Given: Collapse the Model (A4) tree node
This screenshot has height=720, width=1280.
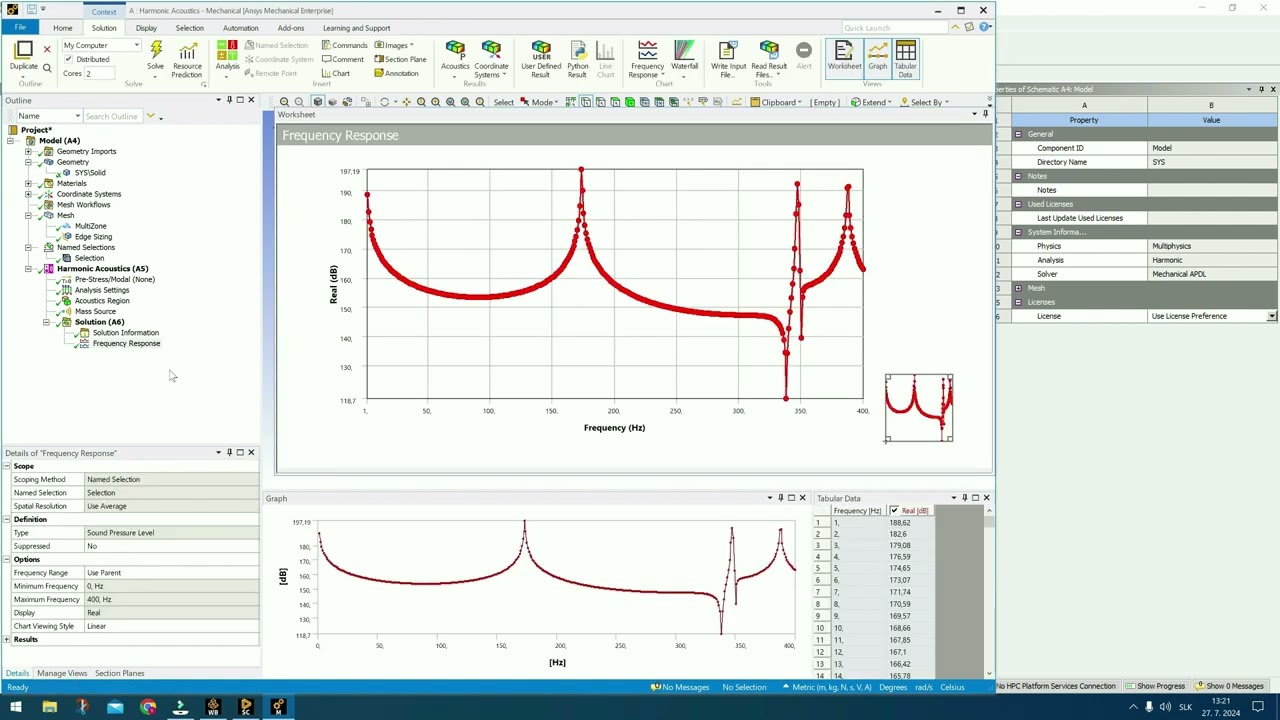Looking at the screenshot, I should click(x=10, y=141).
